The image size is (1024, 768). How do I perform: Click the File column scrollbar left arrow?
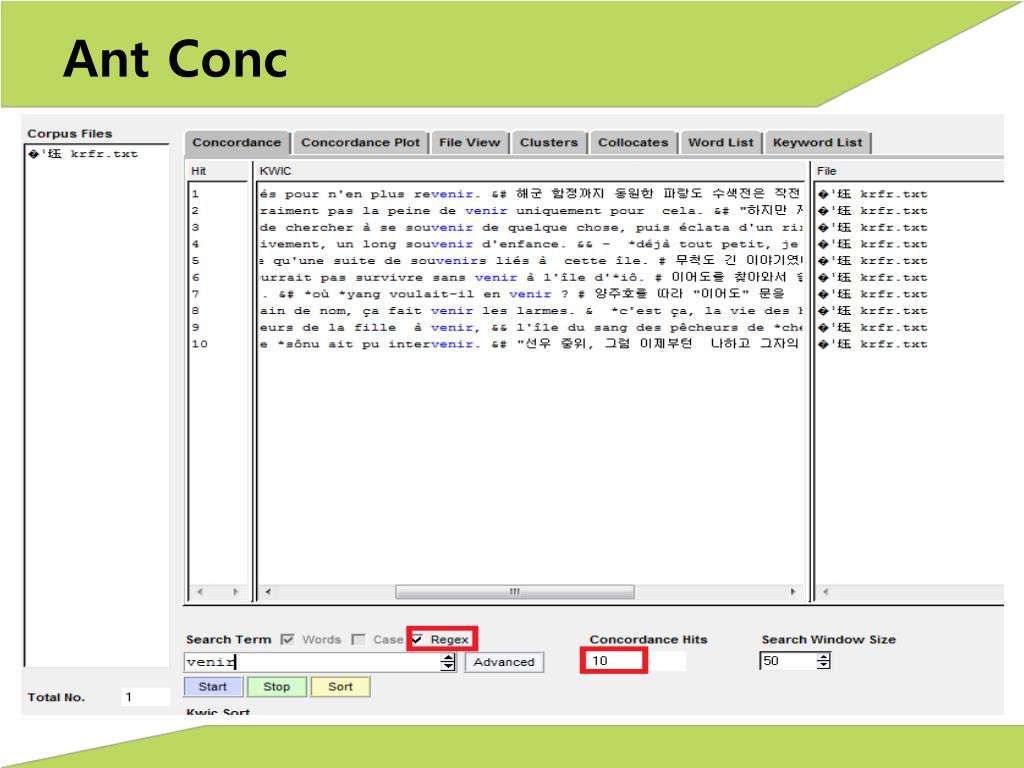coord(825,592)
